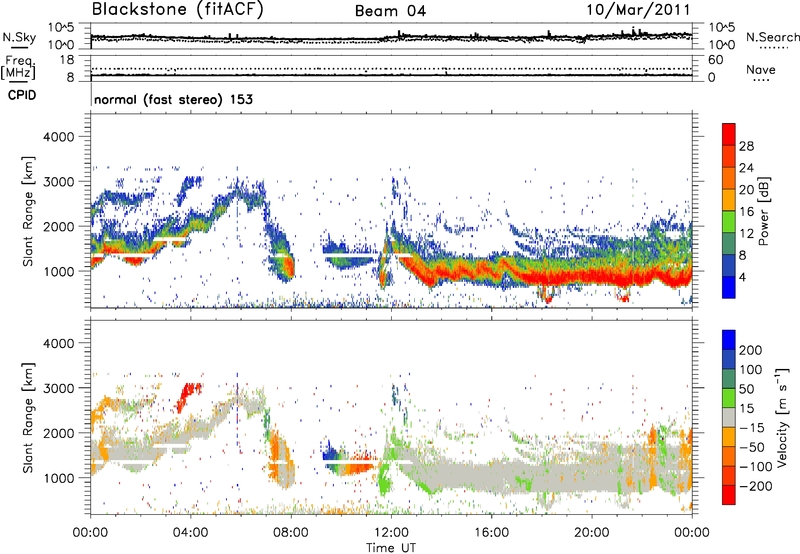Click the 'Freq. [MHz]' axis label

tap(18, 68)
